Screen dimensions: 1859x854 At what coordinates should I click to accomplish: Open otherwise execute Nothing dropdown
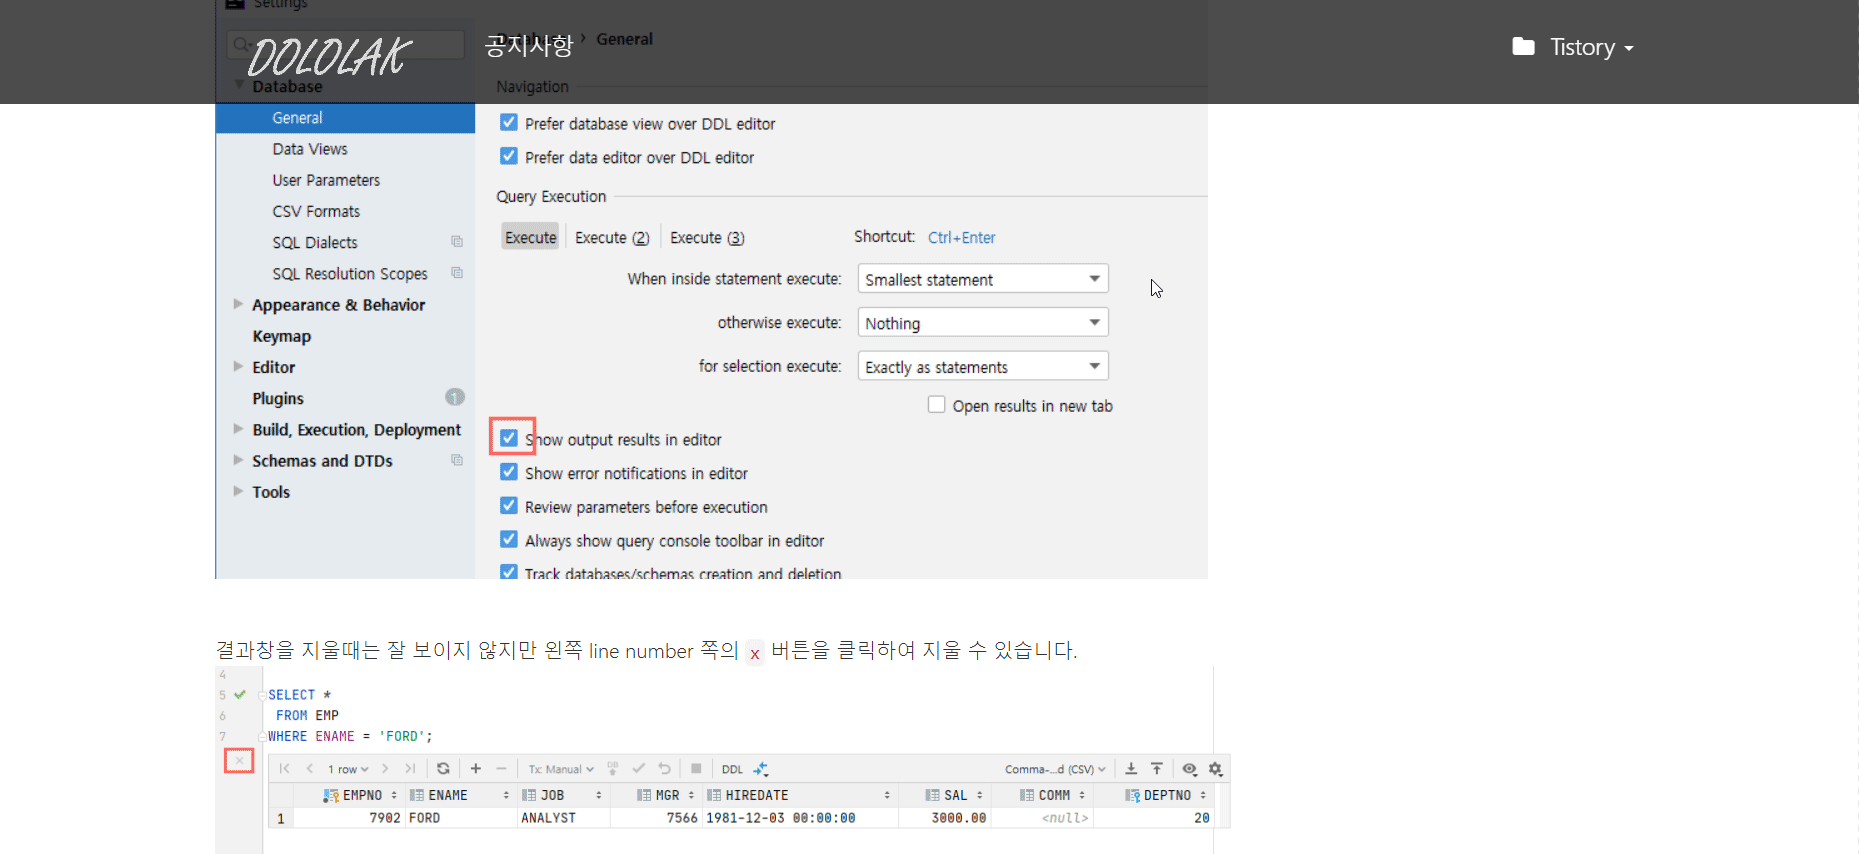[x=983, y=323]
